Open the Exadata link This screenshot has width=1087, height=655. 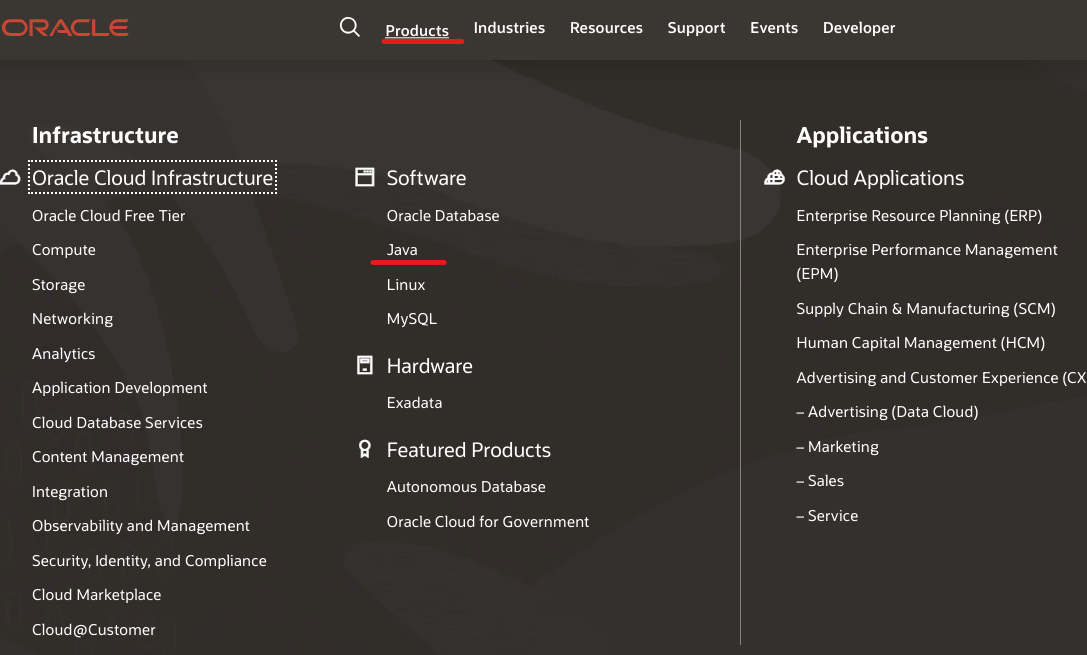click(x=414, y=403)
